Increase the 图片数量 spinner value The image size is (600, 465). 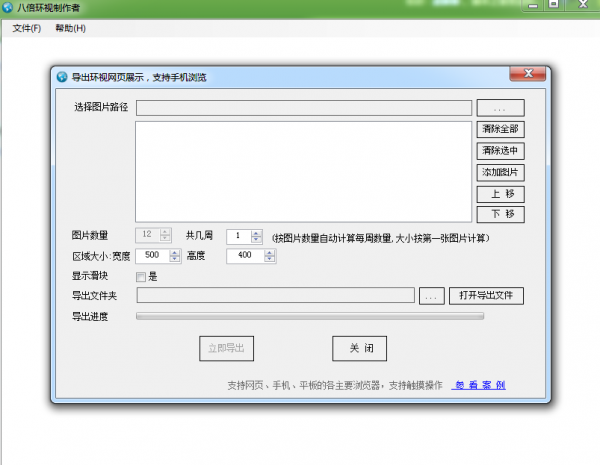pos(165,232)
